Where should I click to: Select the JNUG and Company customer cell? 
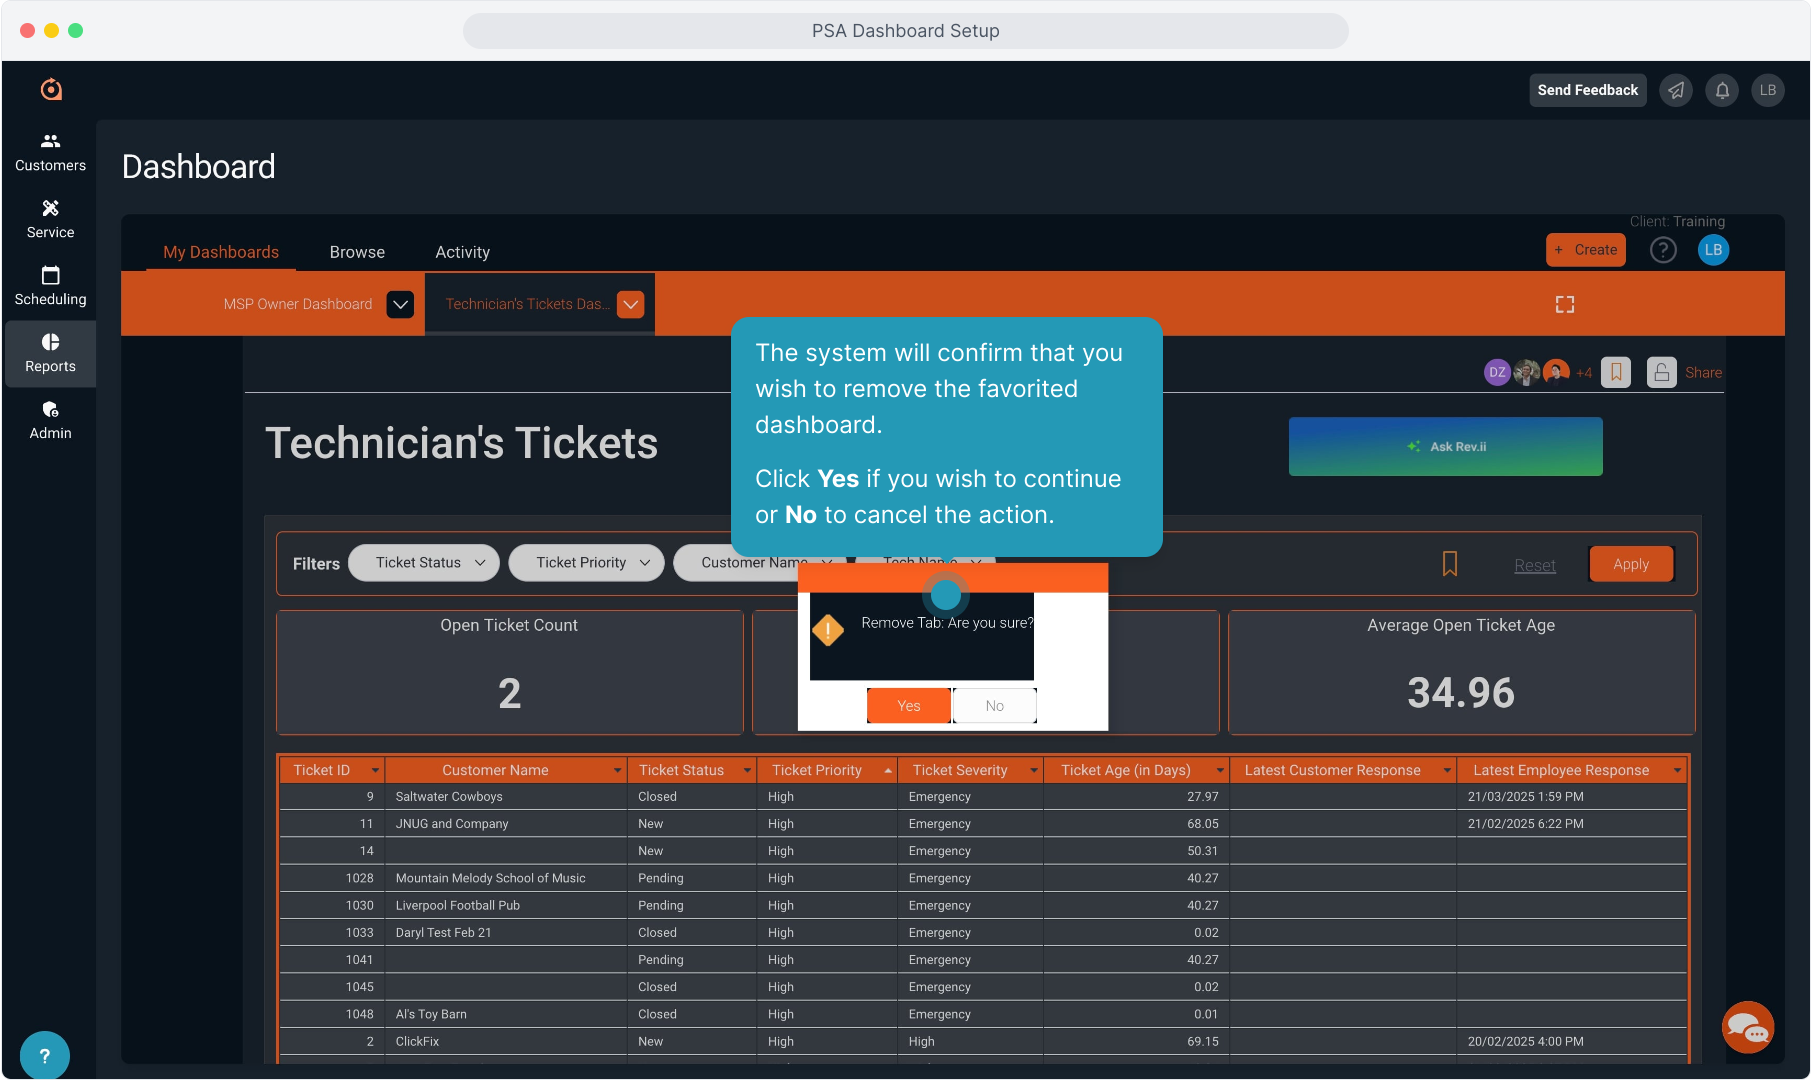[506, 824]
